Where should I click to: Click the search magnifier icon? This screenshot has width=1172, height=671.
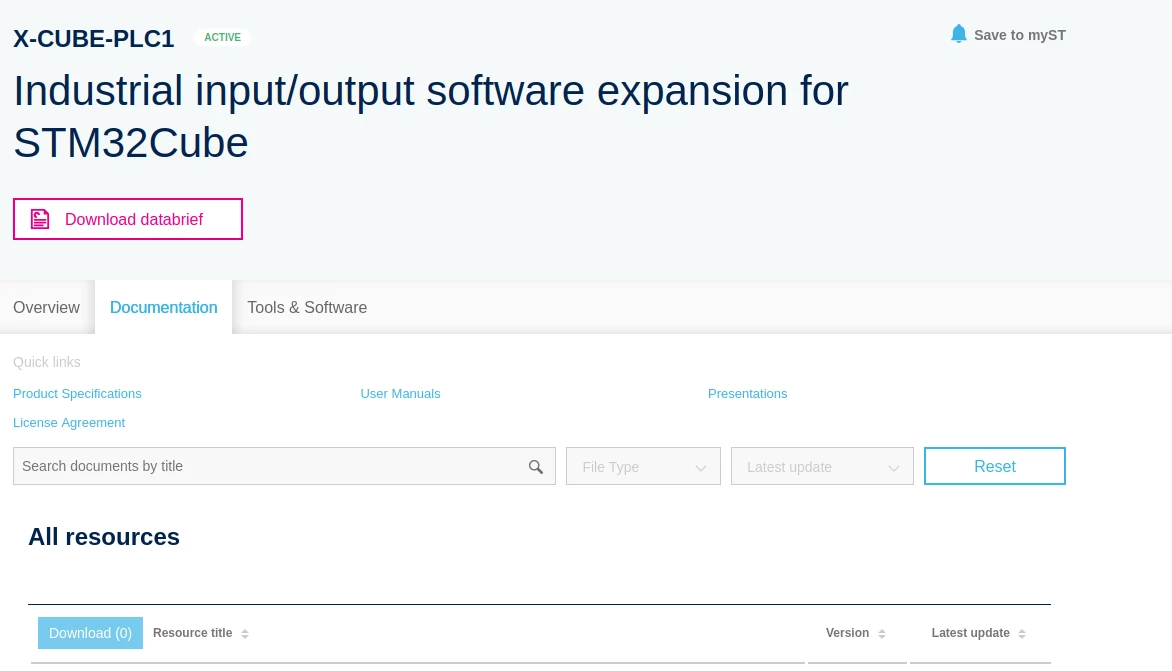(536, 466)
